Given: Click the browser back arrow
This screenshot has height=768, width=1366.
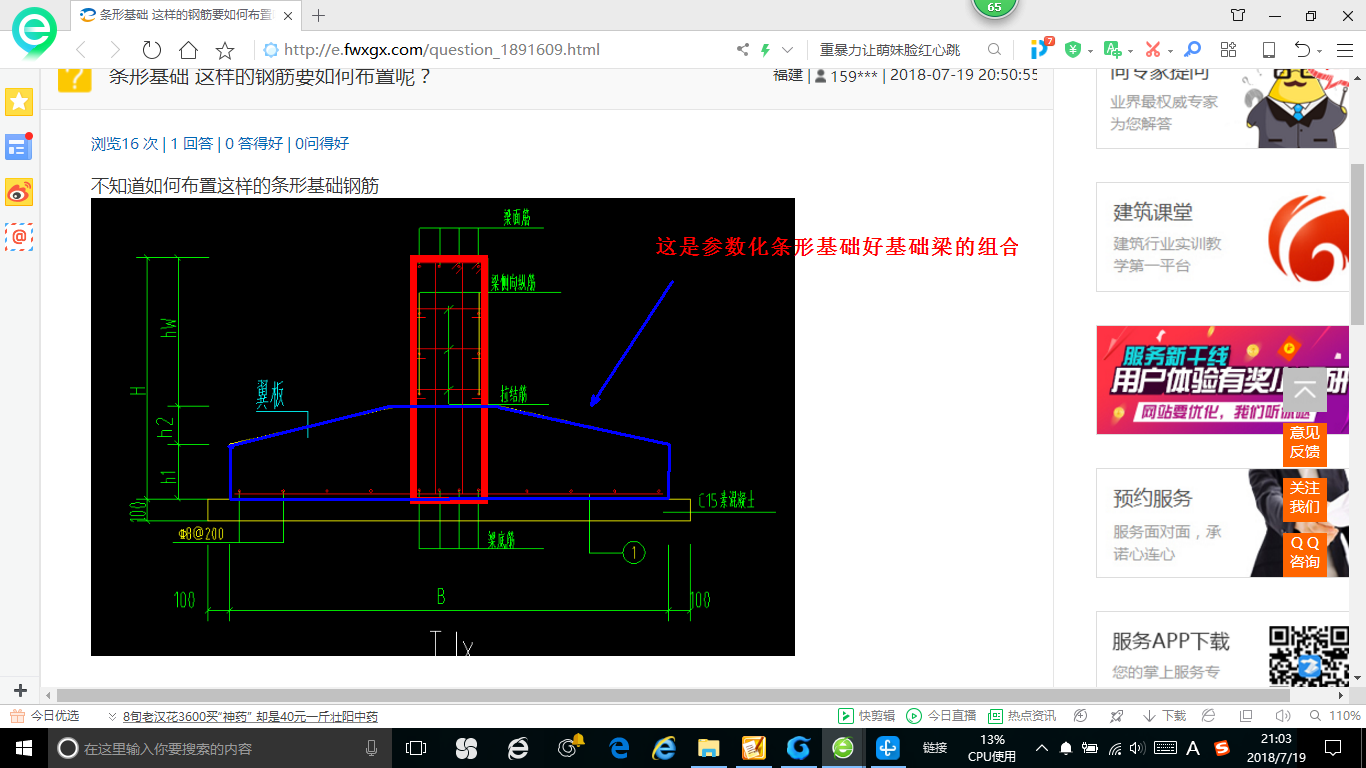Looking at the screenshot, I should point(81,50).
